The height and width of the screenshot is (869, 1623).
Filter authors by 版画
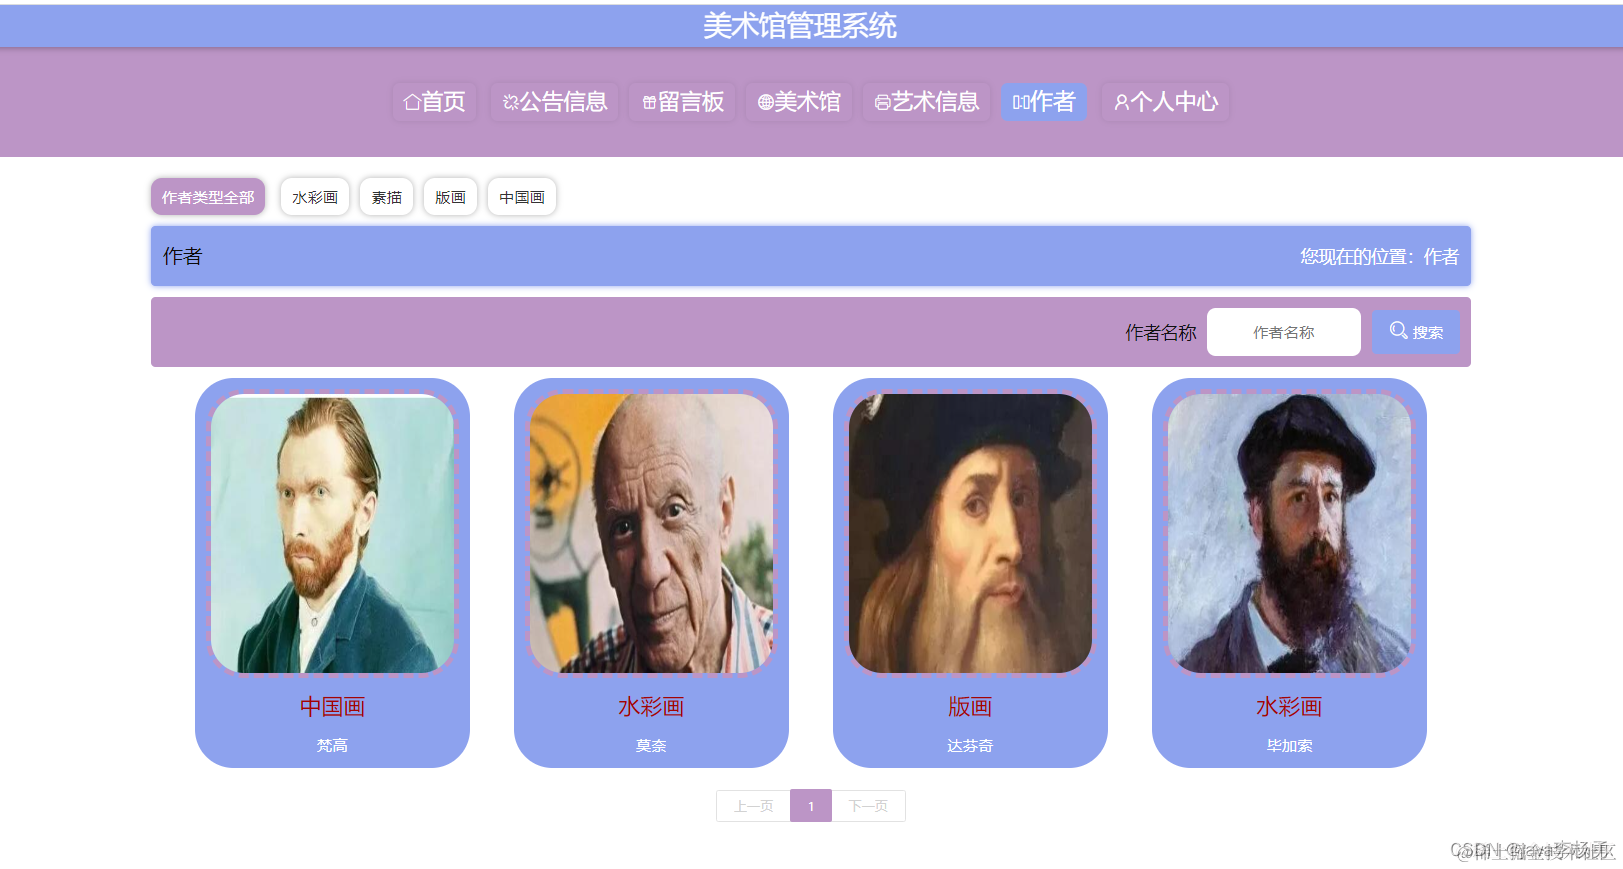coord(450,197)
